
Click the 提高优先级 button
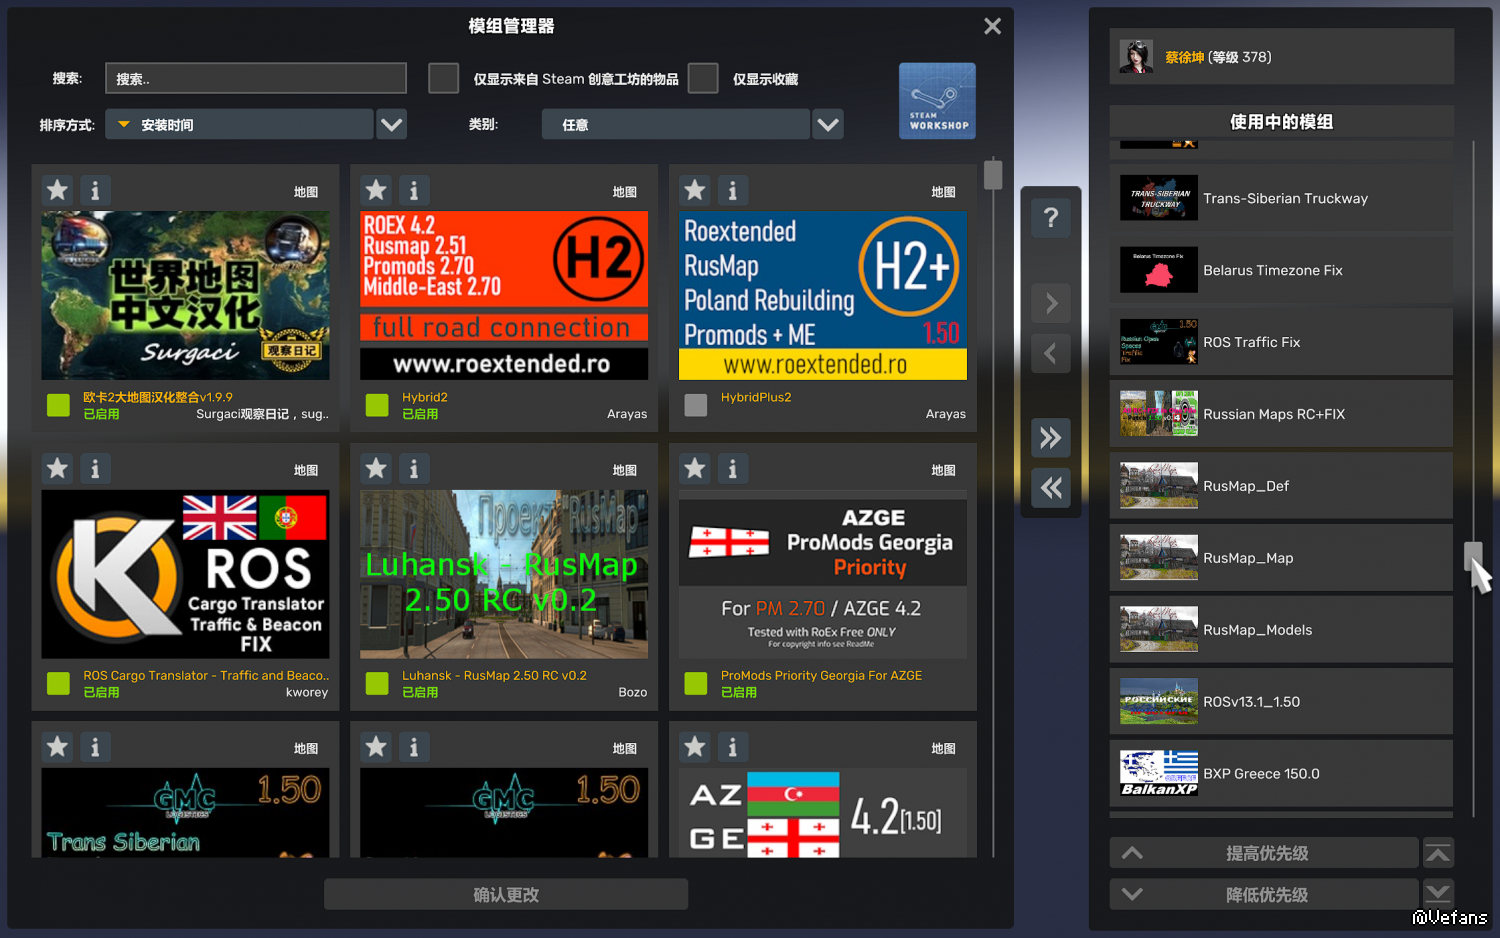point(1264,853)
